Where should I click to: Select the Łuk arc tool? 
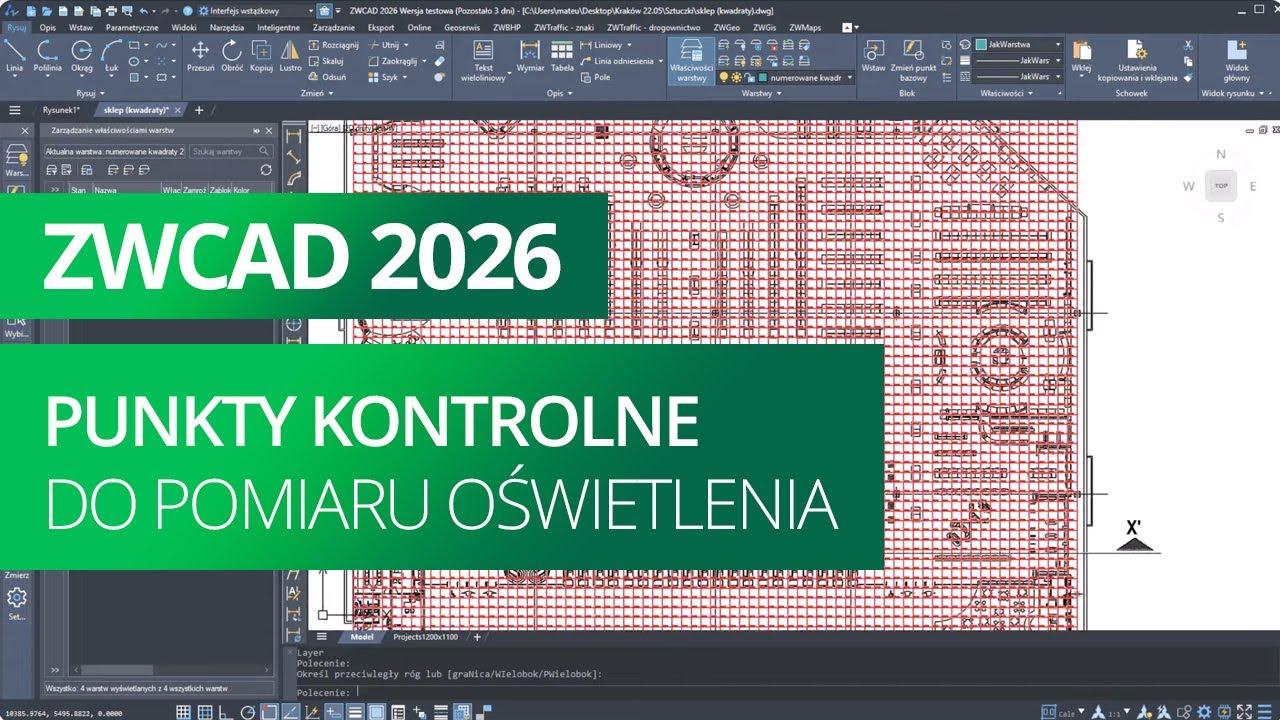112,56
